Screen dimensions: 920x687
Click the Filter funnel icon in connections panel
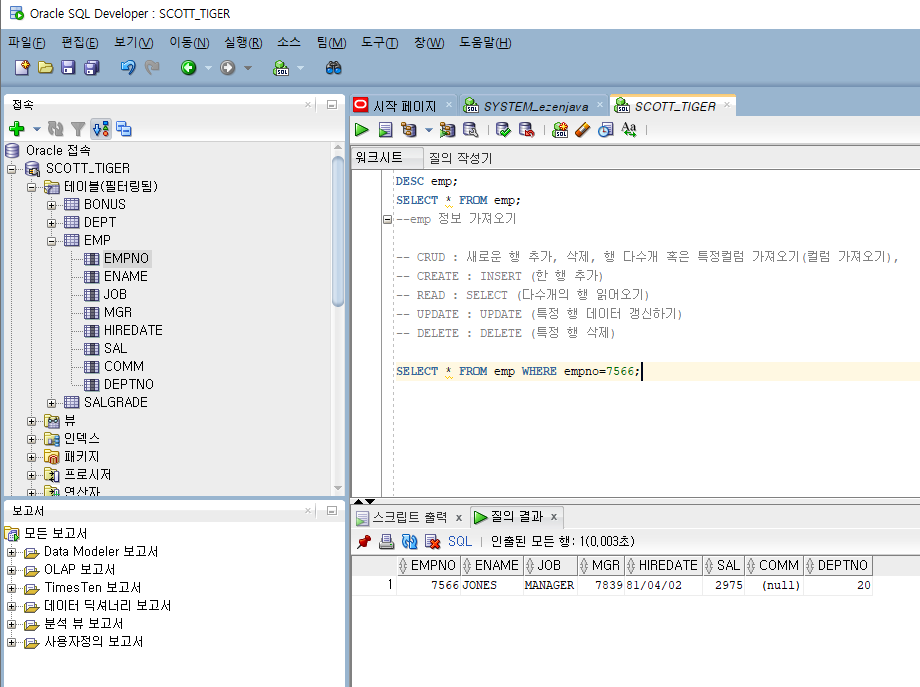tap(77, 128)
